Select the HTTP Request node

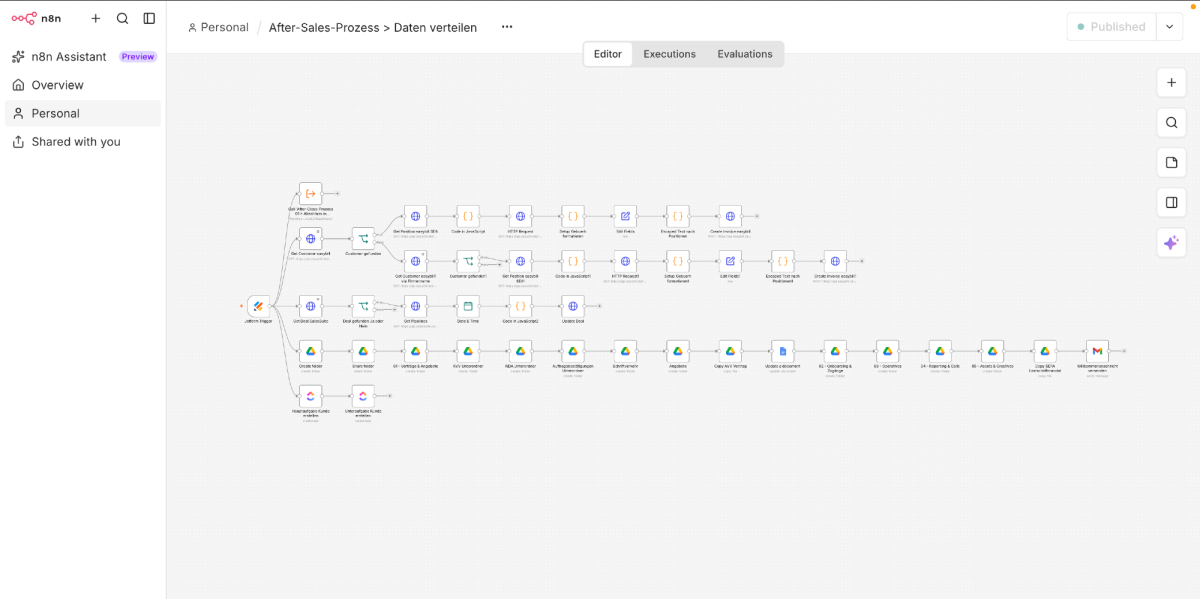(x=520, y=216)
